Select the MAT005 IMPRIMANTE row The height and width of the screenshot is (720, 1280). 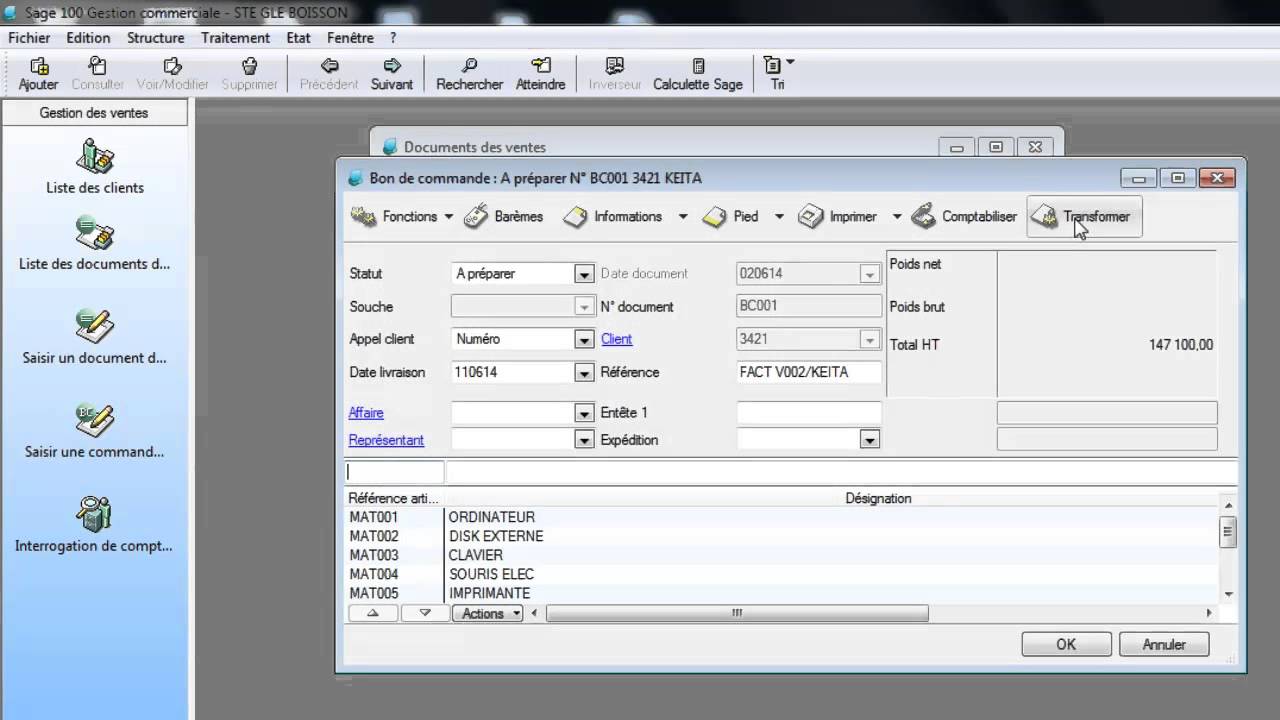782,593
